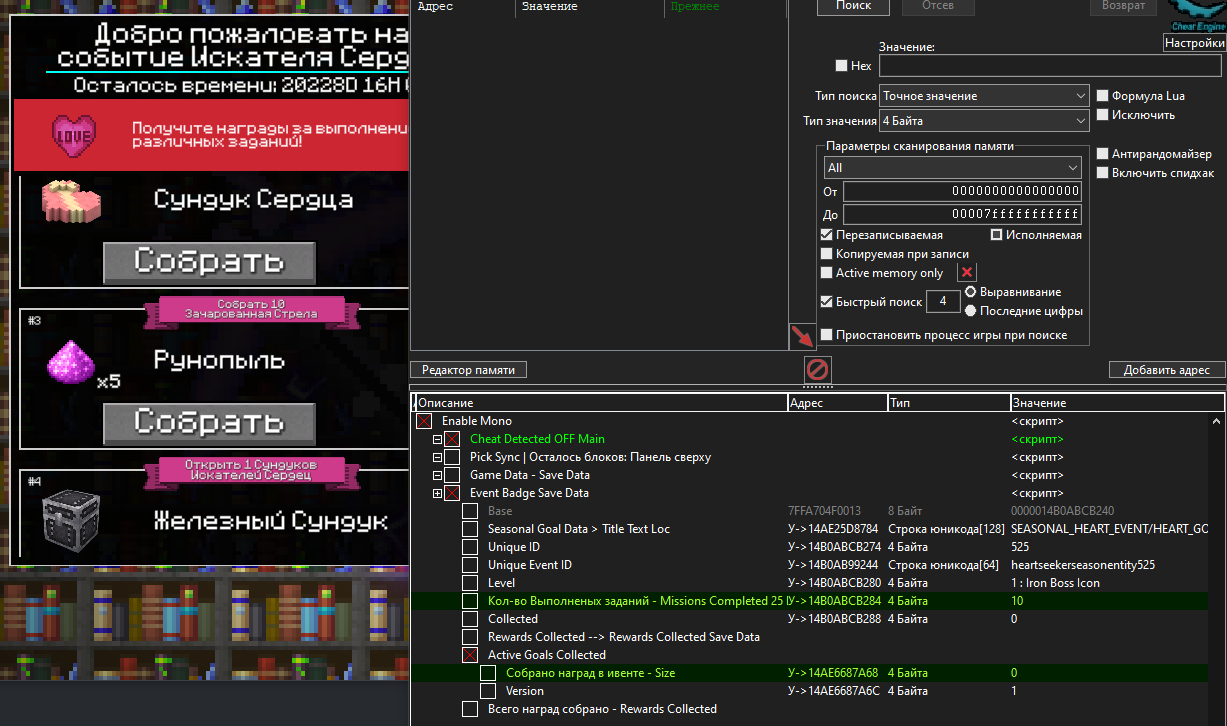Screen dimensions: 1227x726
Task: Click the red arrow to copy addresses down
Action: click(802, 336)
